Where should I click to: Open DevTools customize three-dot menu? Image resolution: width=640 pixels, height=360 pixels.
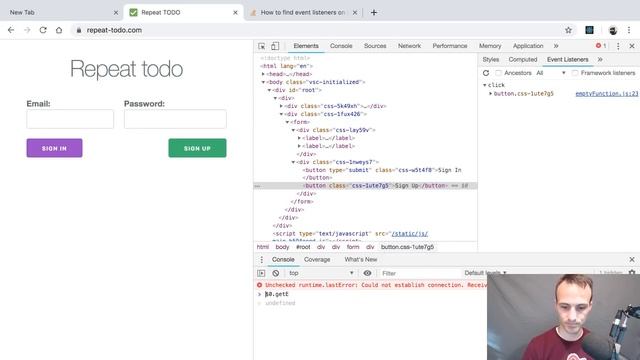point(618,46)
